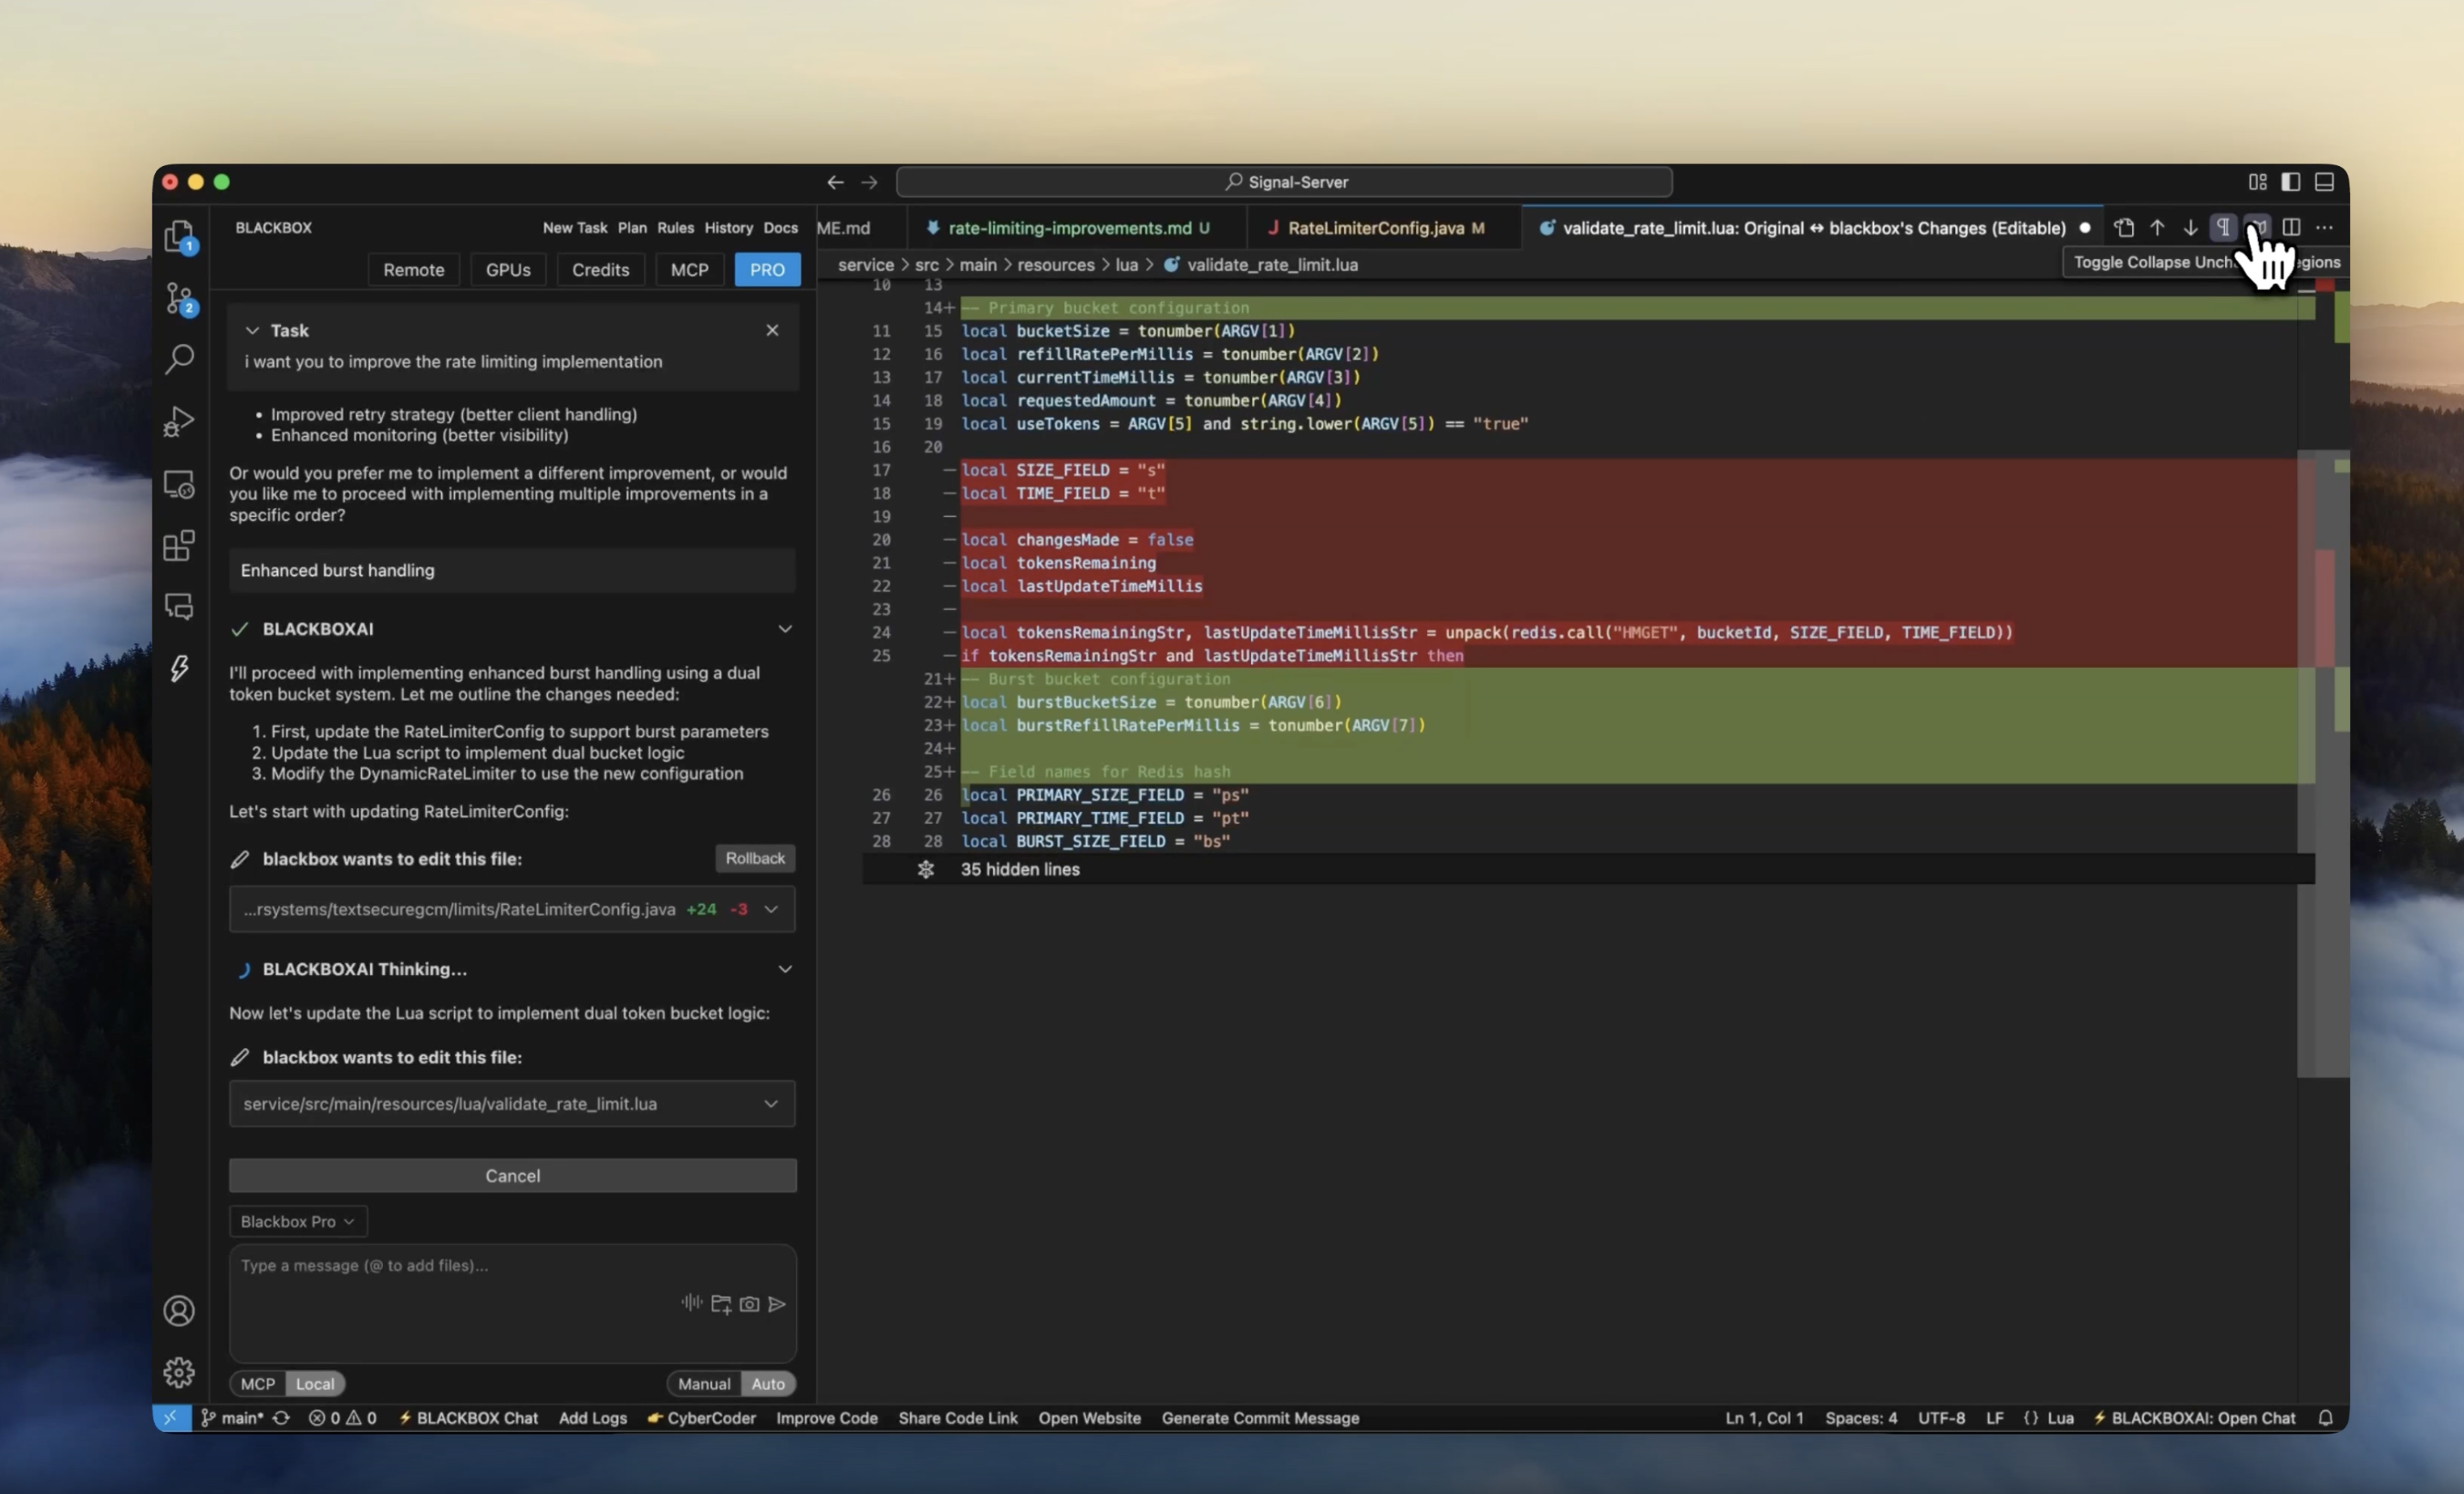Click the resources breadcrumb segment
The image size is (2464, 1494).
tap(1056, 265)
